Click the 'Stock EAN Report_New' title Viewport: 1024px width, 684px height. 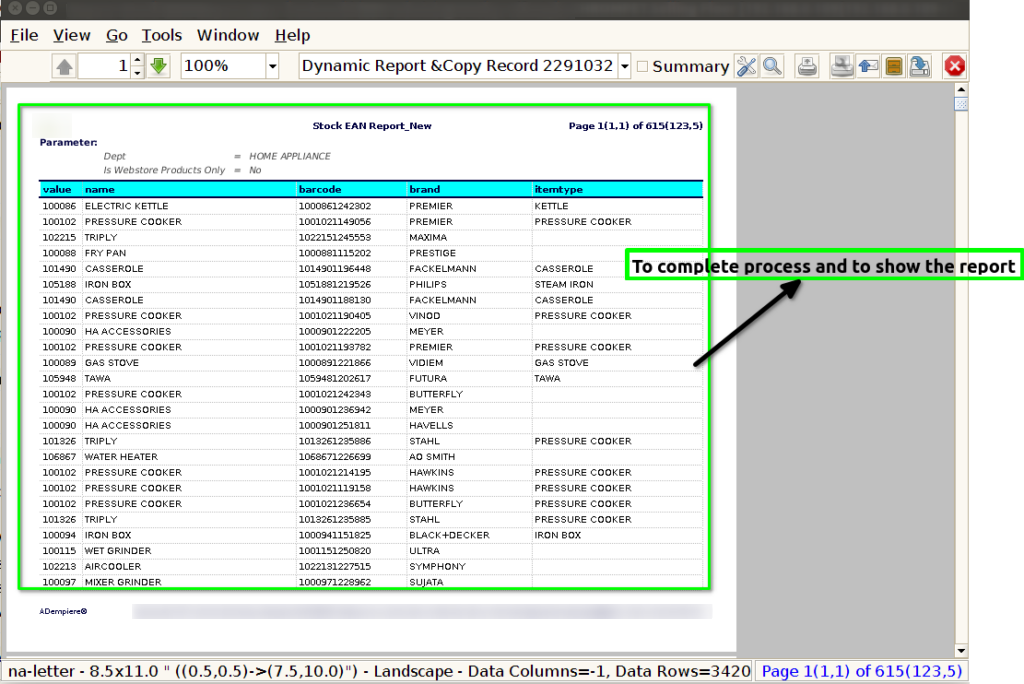coord(372,125)
